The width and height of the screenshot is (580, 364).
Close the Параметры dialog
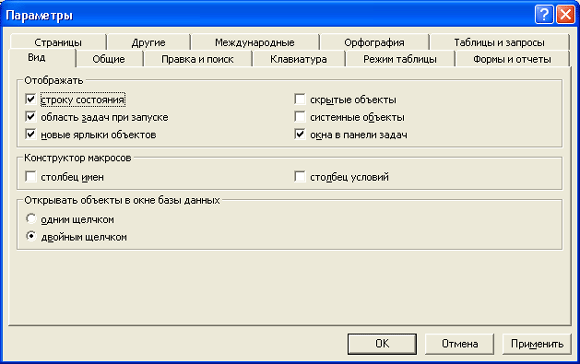click(x=566, y=15)
